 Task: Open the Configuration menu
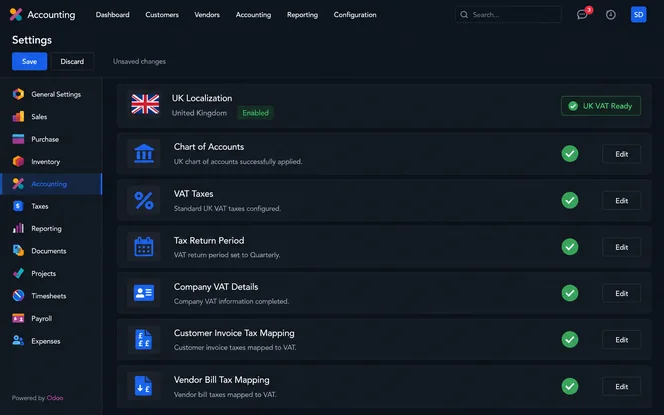point(355,15)
